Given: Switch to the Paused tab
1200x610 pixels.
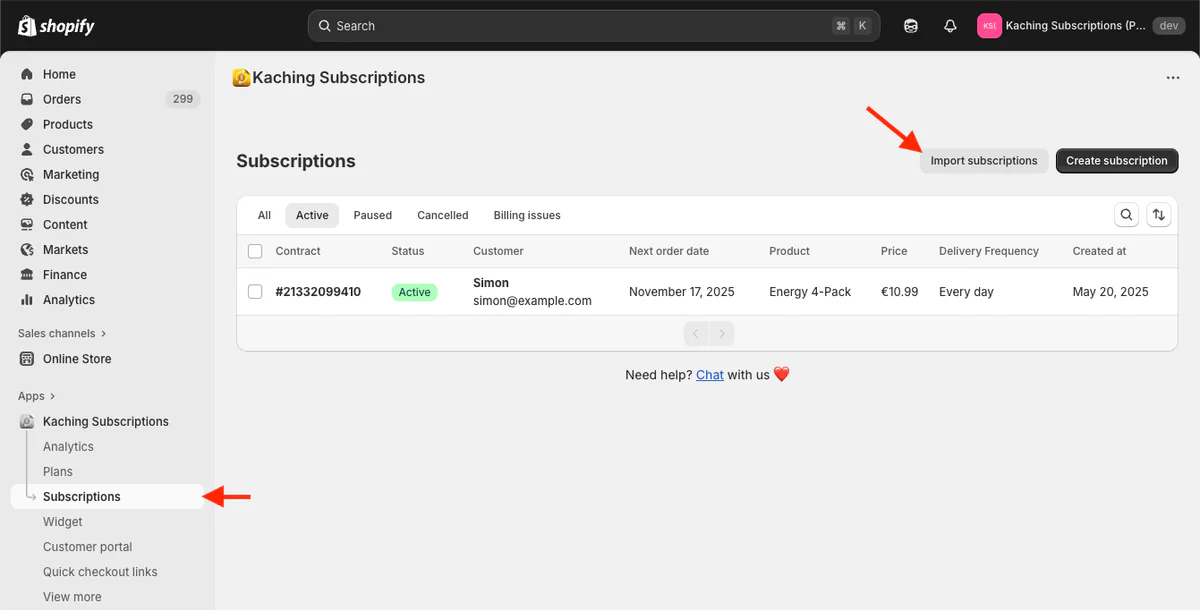Looking at the screenshot, I should pos(373,215).
